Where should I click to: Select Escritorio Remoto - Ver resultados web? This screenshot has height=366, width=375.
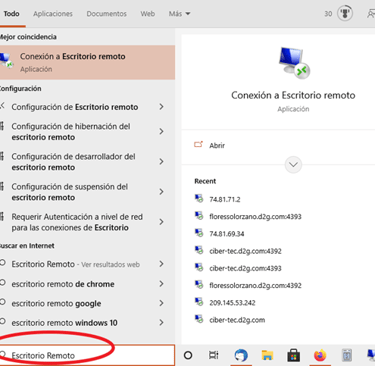point(76,264)
